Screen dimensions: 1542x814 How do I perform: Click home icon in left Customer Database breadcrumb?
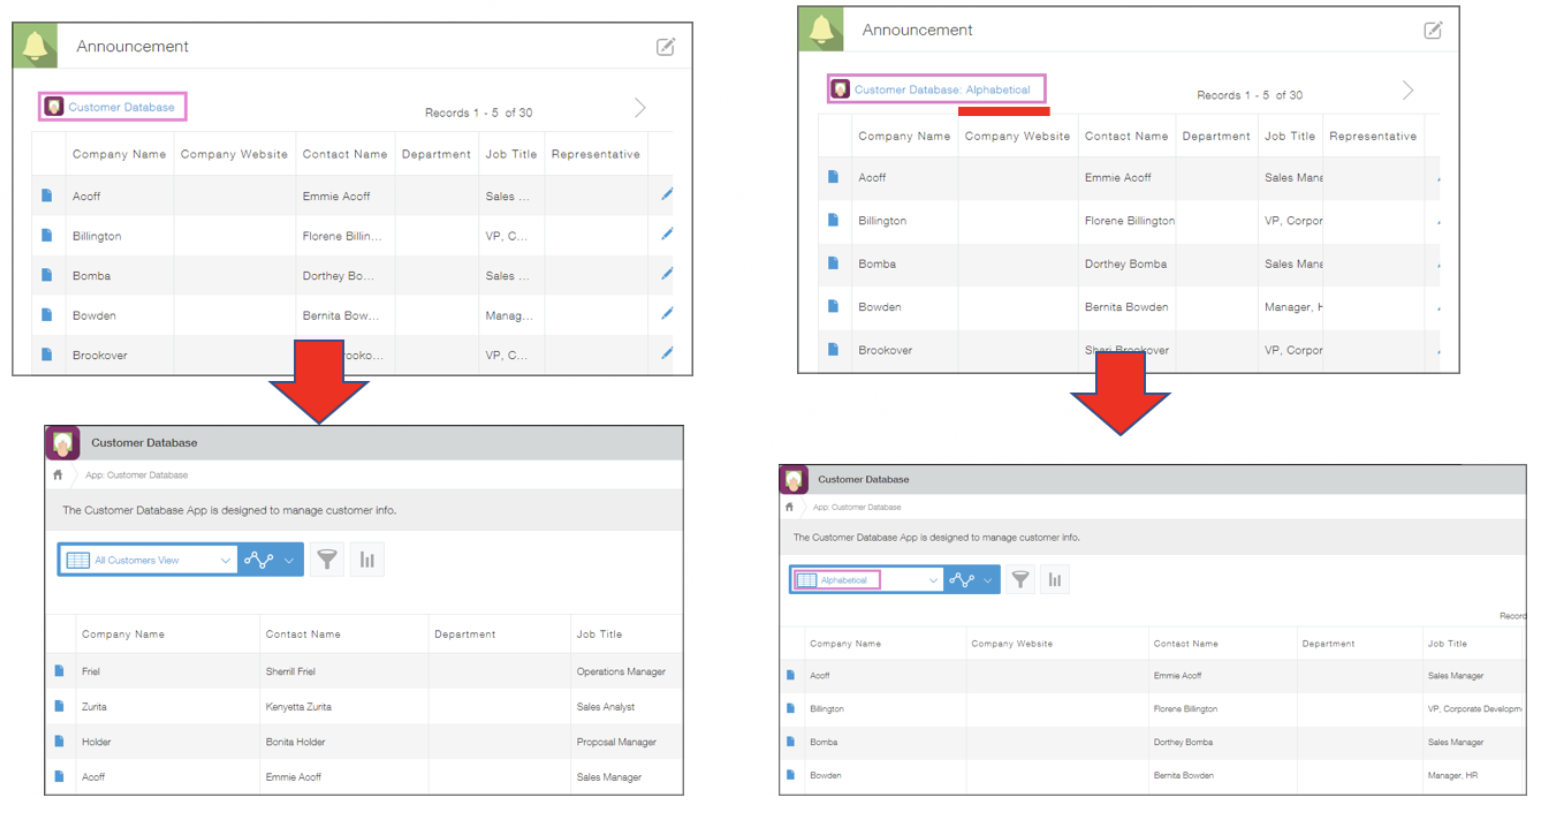point(58,475)
